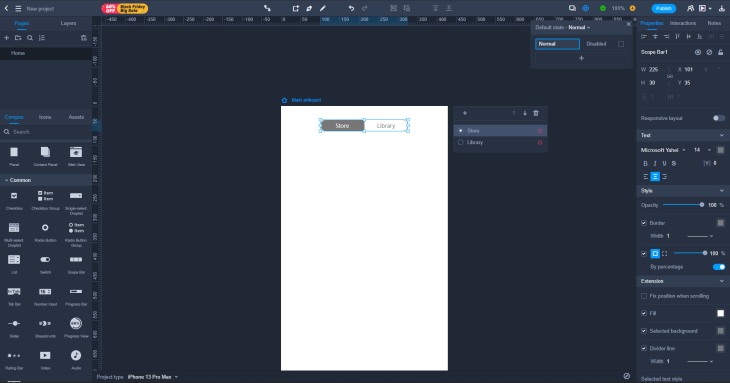730x383 pixels.
Task: Switch to the Layers tab
Action: [68, 23]
